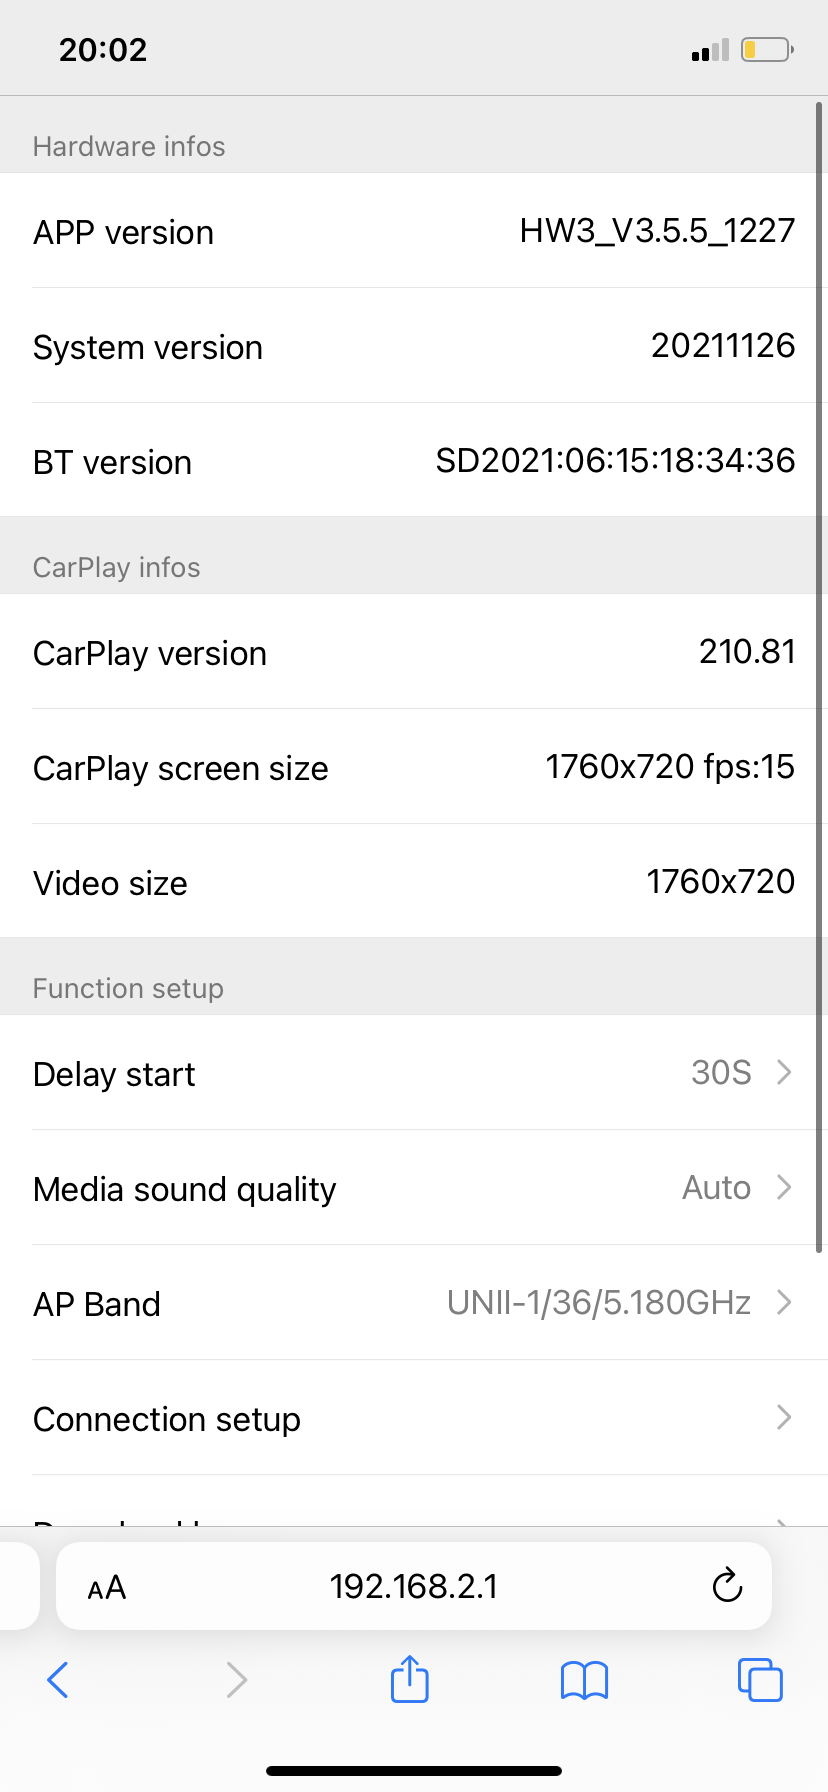Expand the Media sound quality chevron
828x1792 pixels.
click(x=785, y=1187)
